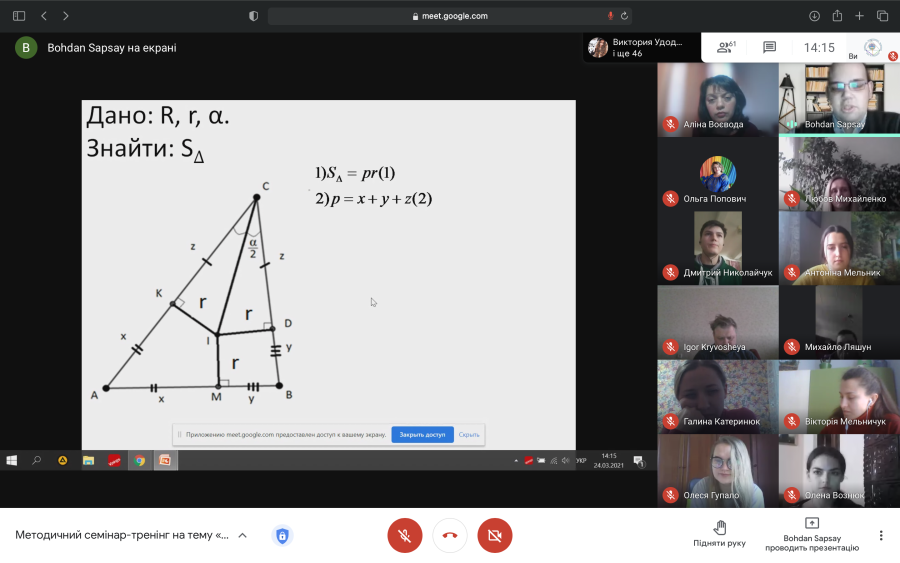This screenshot has width=900, height=563.
Task: Click the tray volume speaker icon
Action: click(565, 460)
